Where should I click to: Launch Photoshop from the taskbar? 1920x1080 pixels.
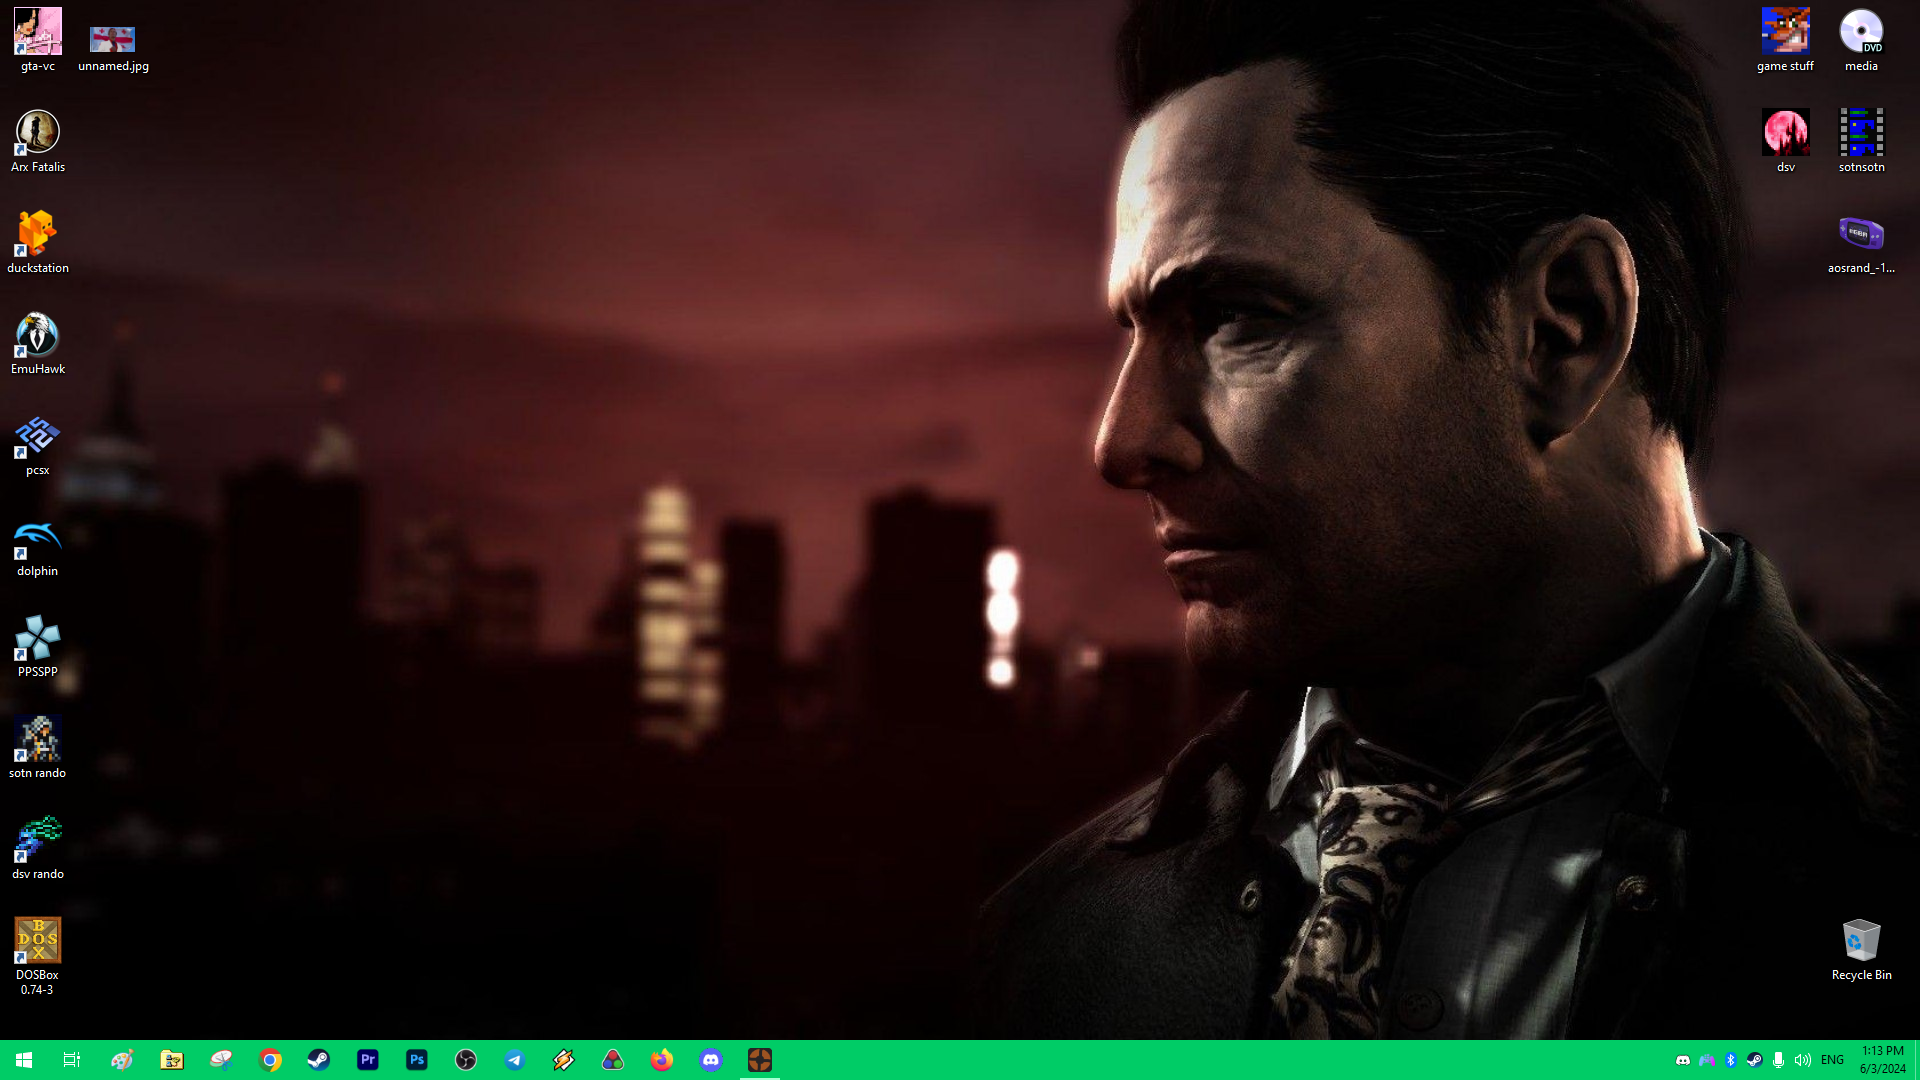coord(417,1060)
